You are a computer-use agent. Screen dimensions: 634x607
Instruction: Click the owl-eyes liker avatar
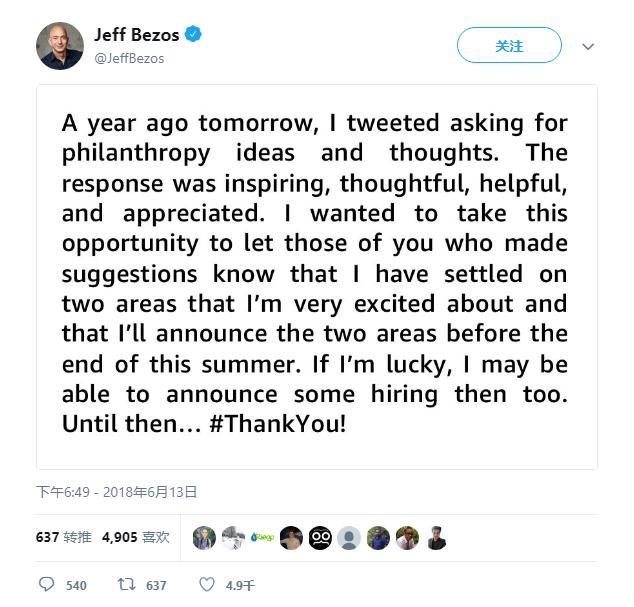pos(320,538)
